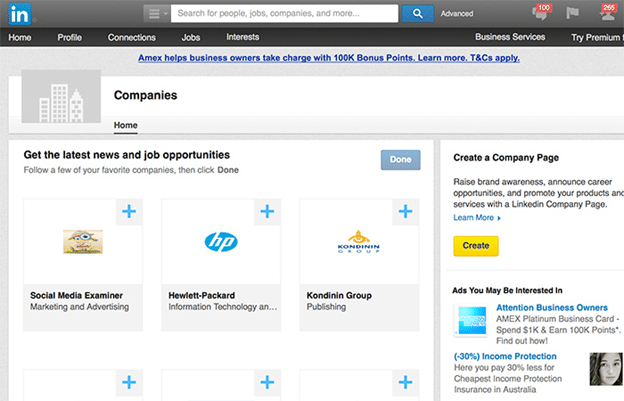The height and width of the screenshot is (401, 624).
Task: Open Advanced search link
Action: click(457, 14)
